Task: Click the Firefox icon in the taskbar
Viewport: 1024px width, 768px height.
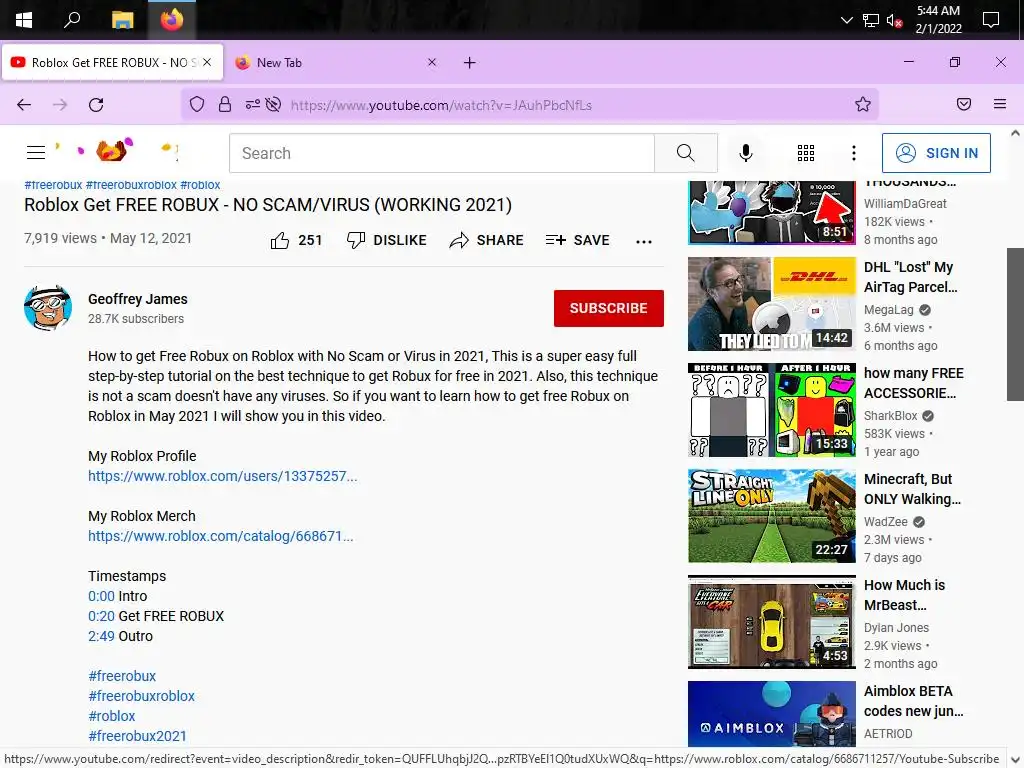Action: (x=172, y=20)
